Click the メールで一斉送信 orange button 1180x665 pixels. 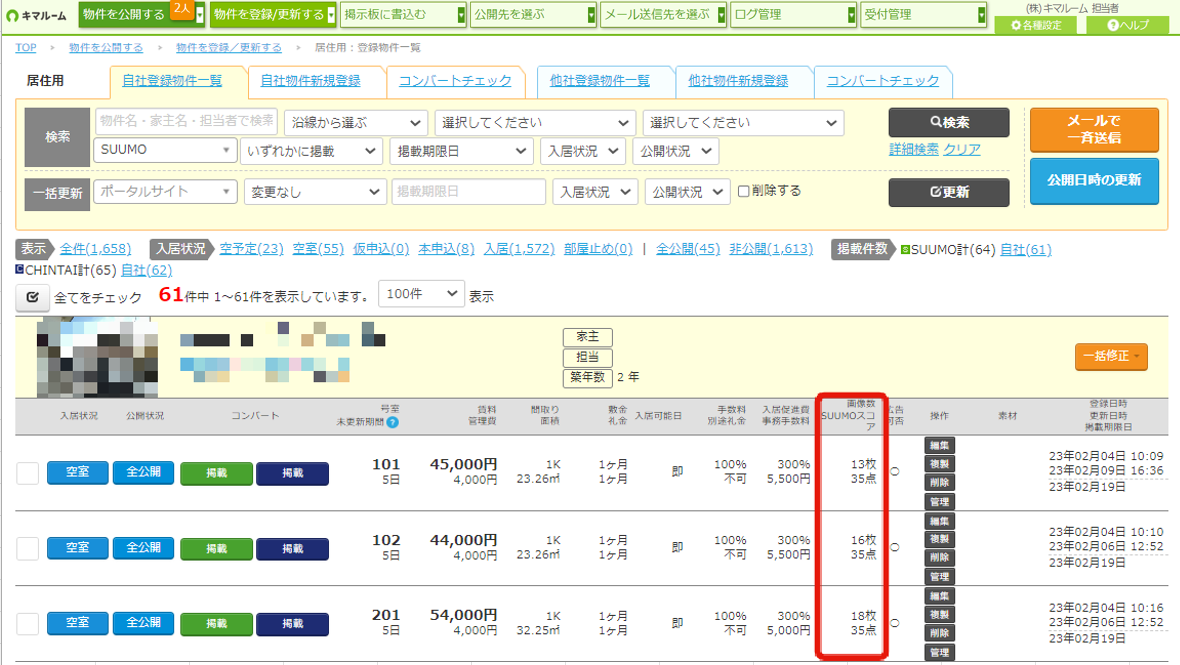1094,129
